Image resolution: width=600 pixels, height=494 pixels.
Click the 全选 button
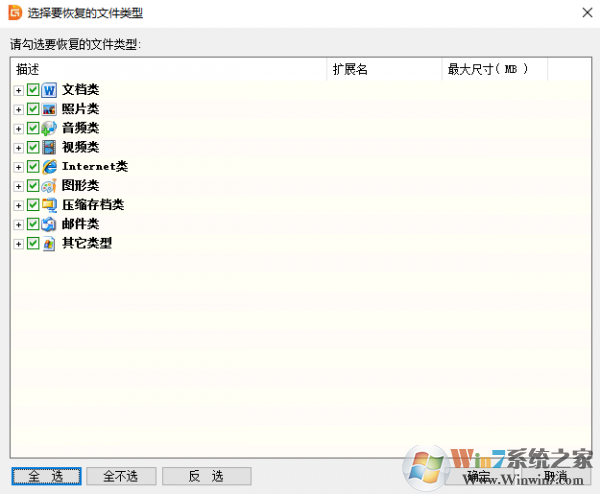(x=46, y=476)
